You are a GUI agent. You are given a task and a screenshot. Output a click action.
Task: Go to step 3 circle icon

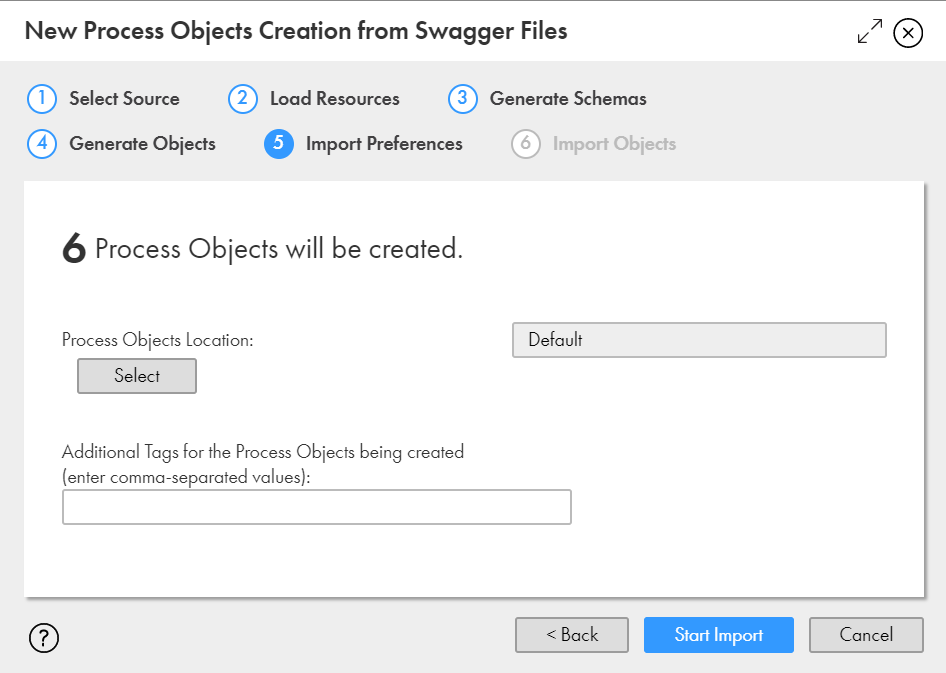(463, 98)
